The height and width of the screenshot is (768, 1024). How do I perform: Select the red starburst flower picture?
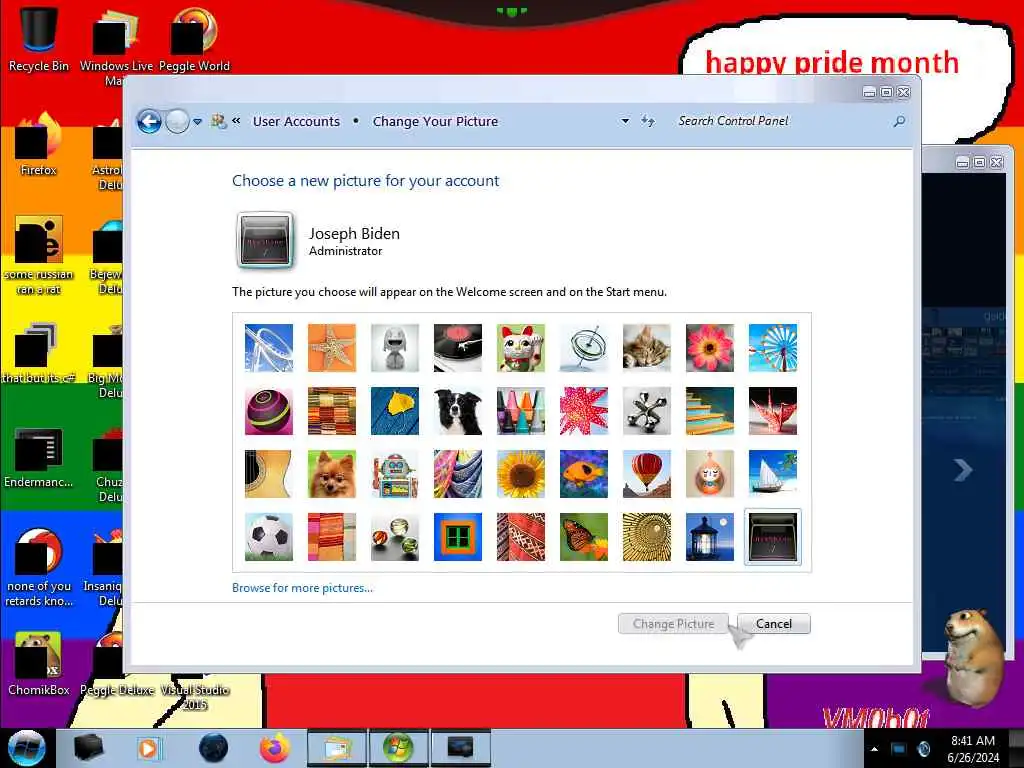pos(584,411)
